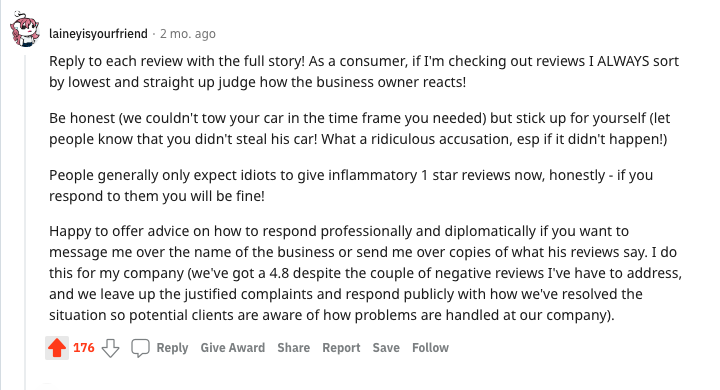Give Award to this comment

pos(233,348)
